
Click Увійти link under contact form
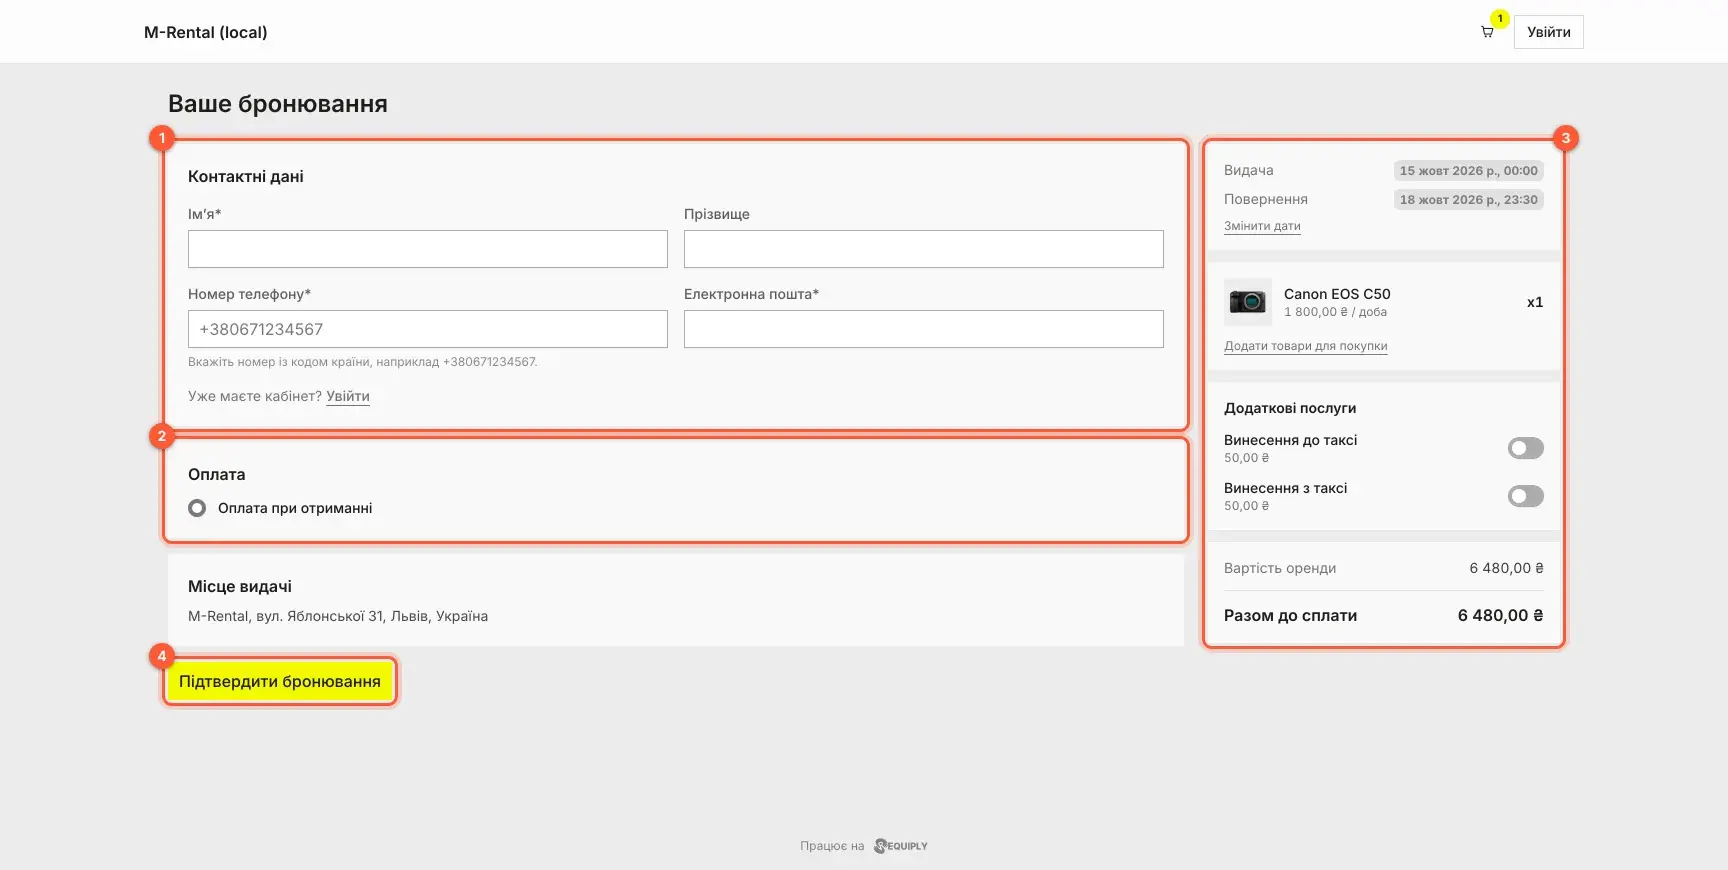pyautogui.click(x=348, y=396)
